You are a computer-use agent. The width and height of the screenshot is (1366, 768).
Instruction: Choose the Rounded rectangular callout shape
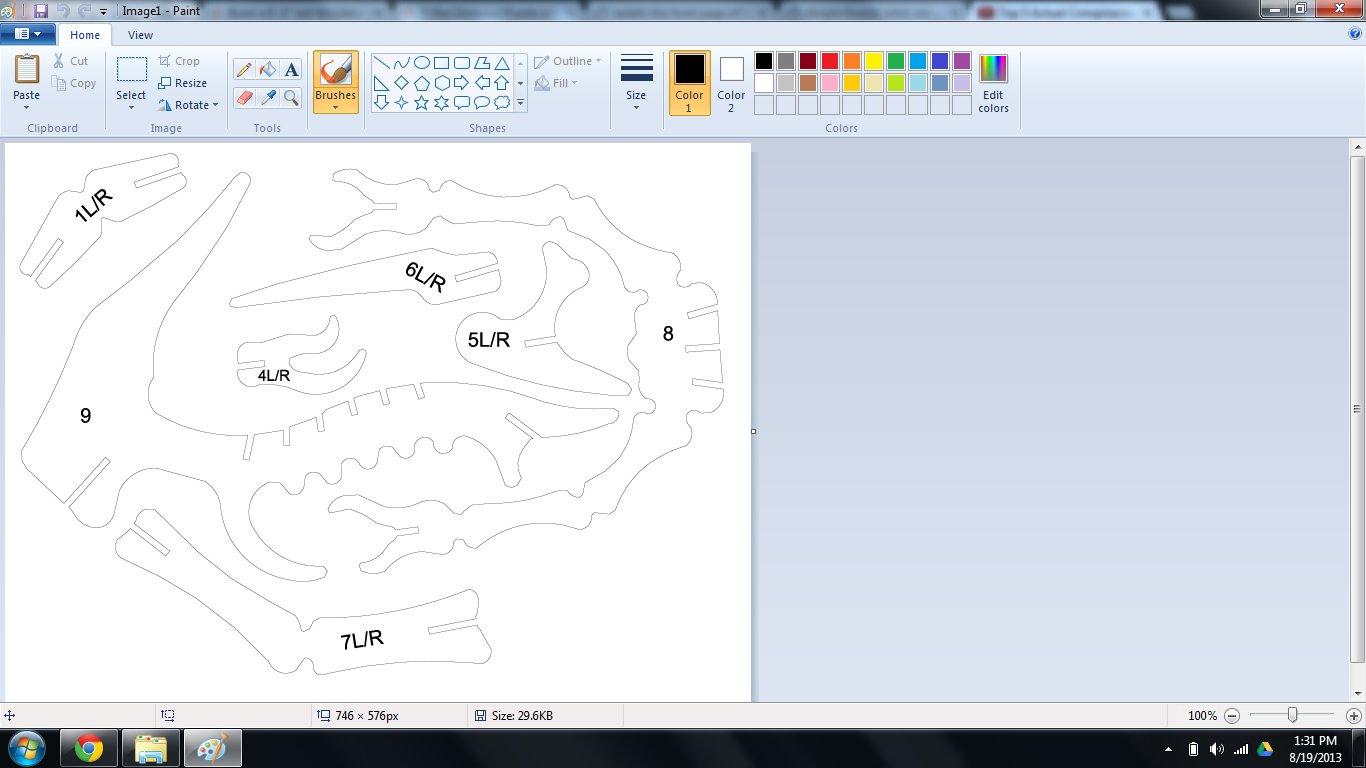461,102
